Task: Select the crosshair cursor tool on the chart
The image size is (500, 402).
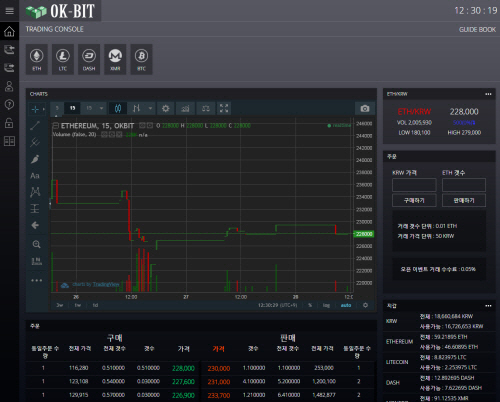Action: (35, 109)
